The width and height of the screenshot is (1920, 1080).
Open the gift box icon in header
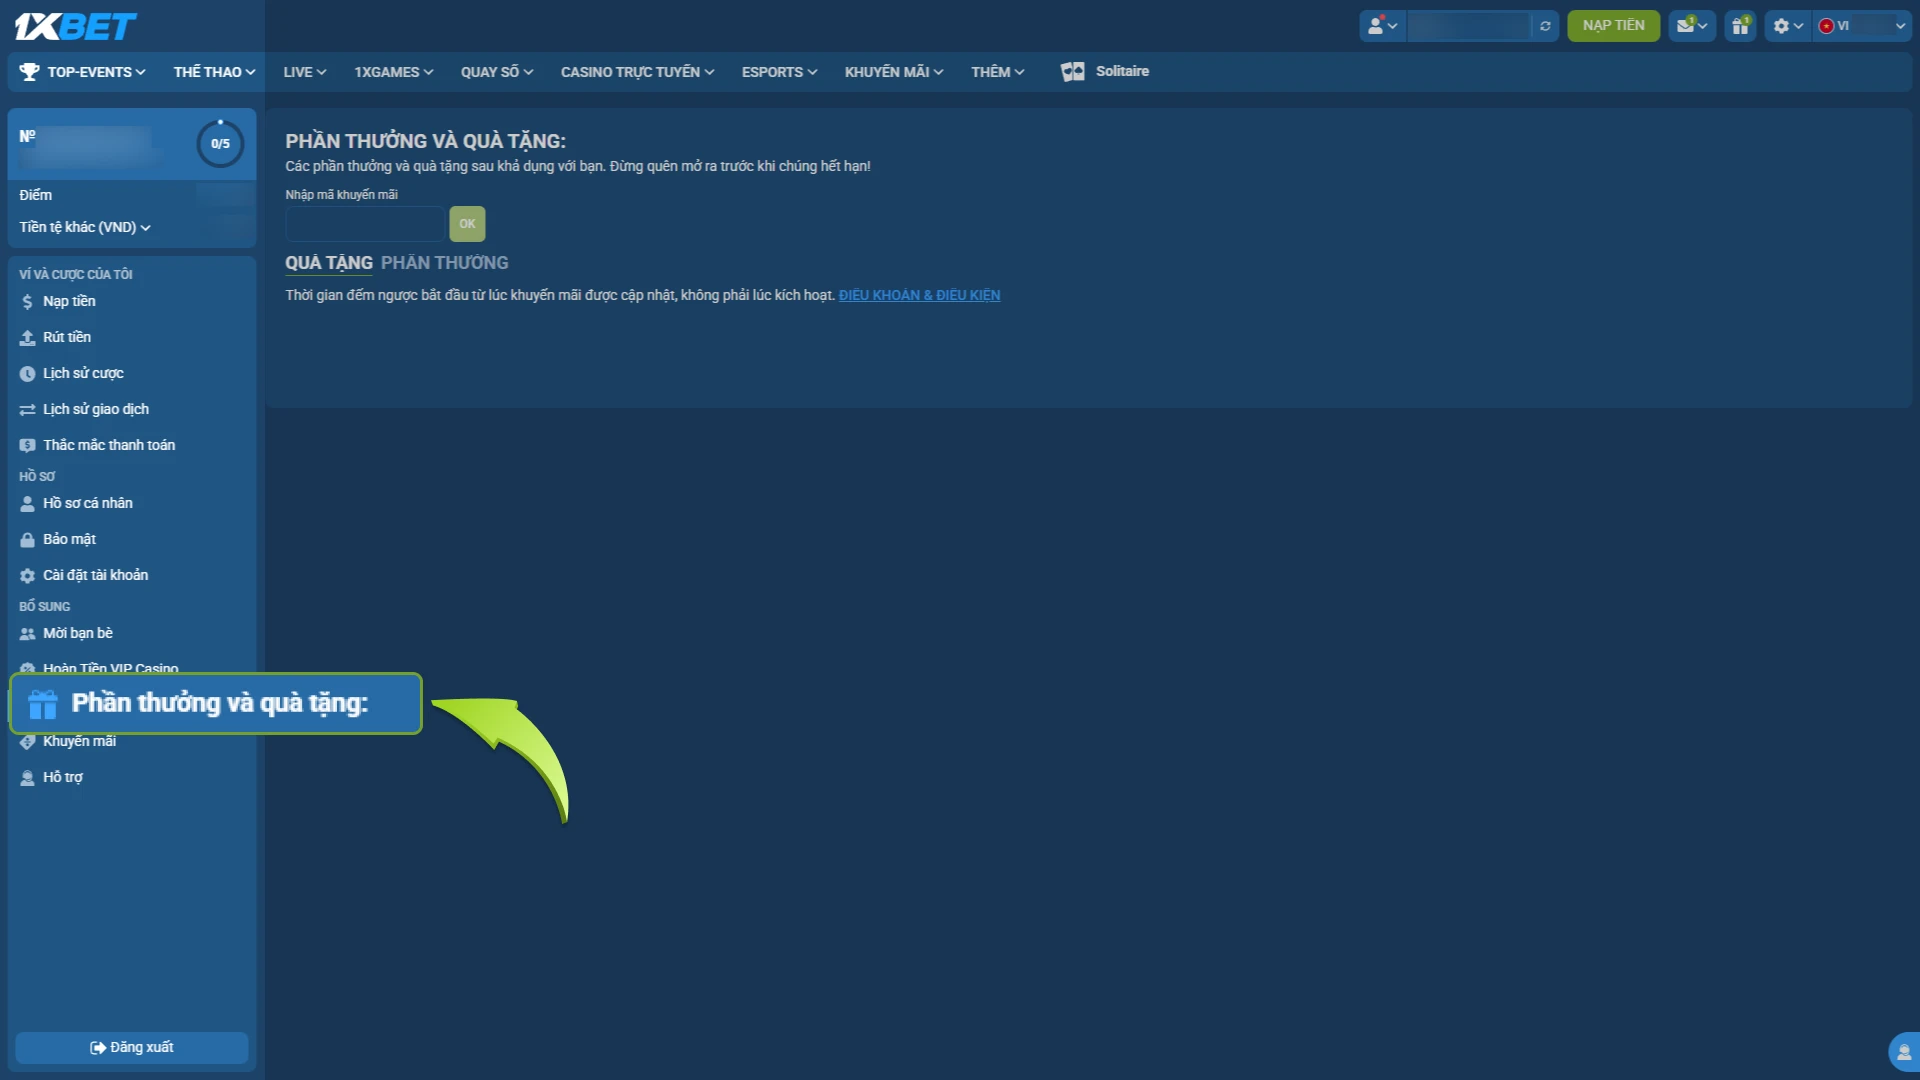click(x=1741, y=26)
